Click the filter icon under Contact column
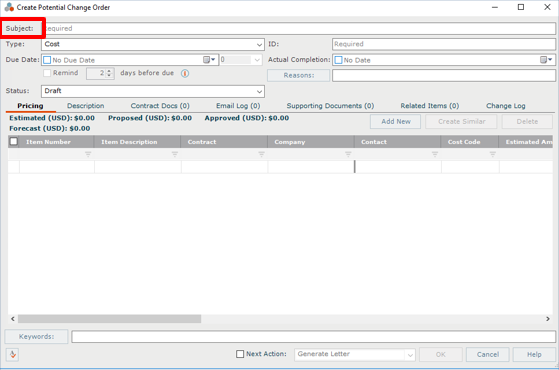This screenshot has height=370, width=559. tap(435, 154)
